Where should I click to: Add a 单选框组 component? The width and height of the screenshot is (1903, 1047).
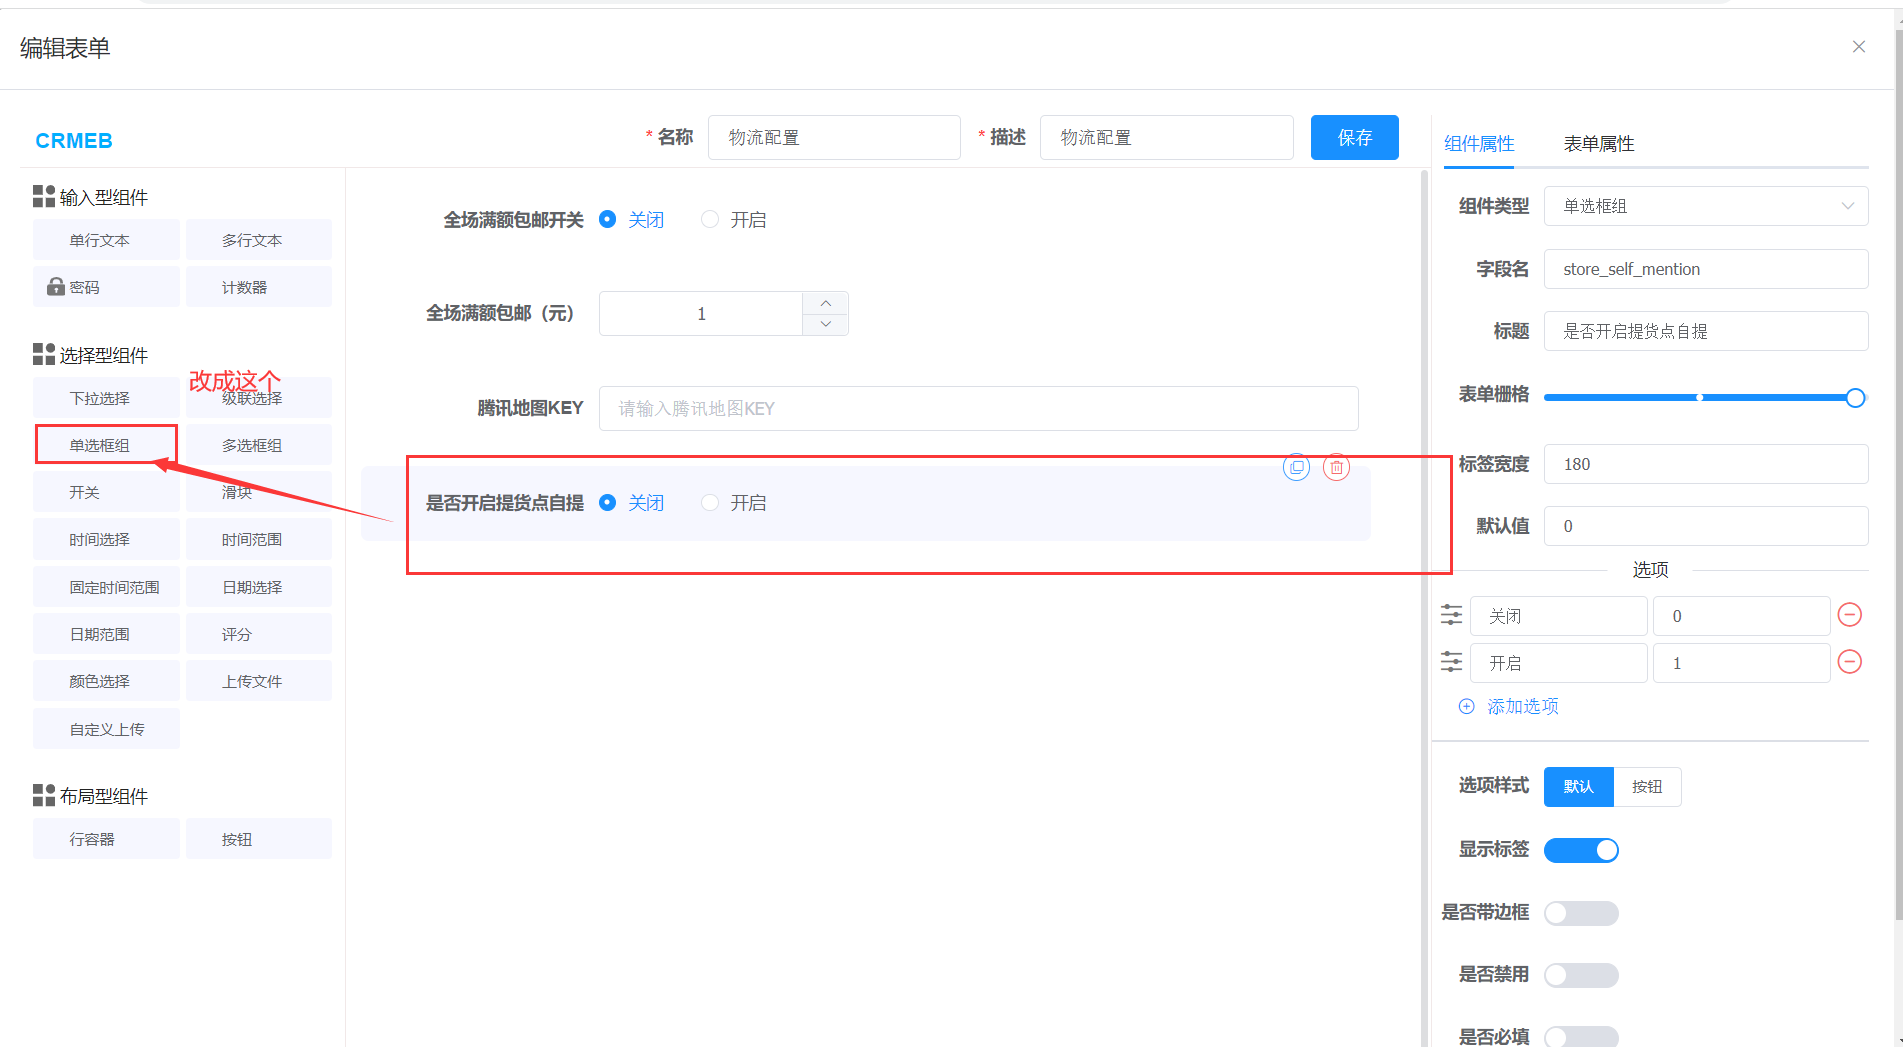[106, 445]
